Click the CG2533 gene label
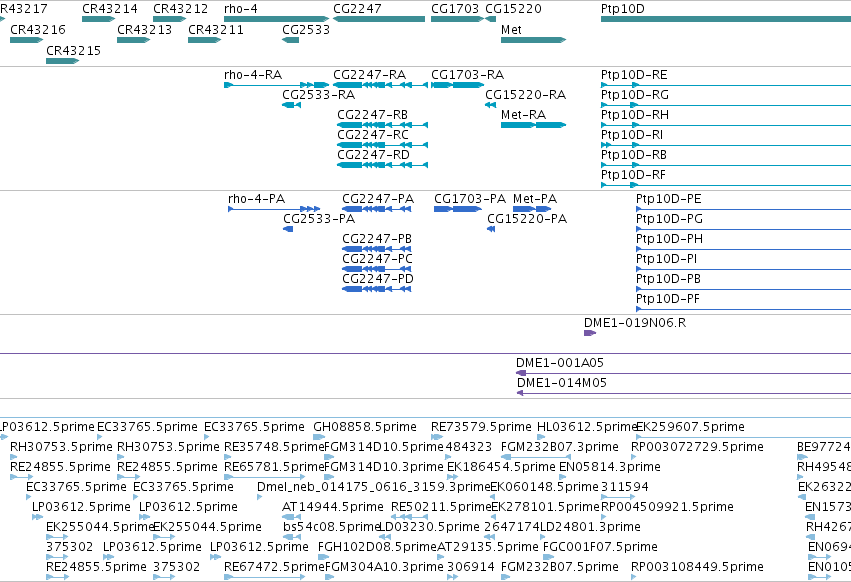851x582 pixels. click(306, 29)
